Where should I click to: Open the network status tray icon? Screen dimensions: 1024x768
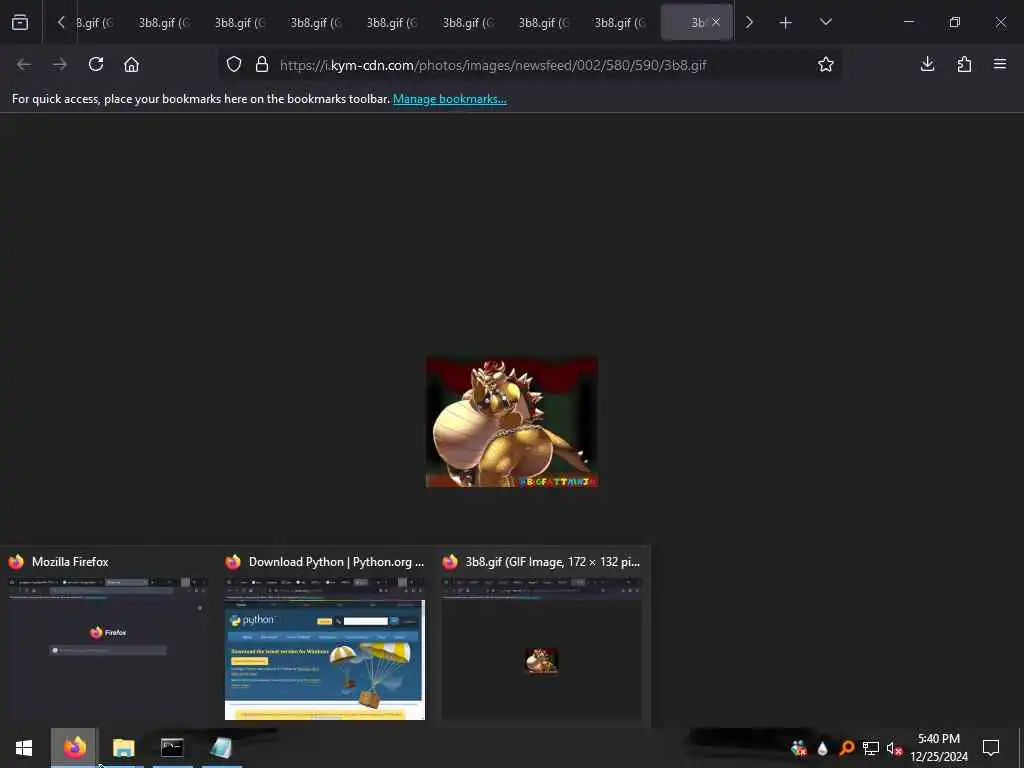871,748
